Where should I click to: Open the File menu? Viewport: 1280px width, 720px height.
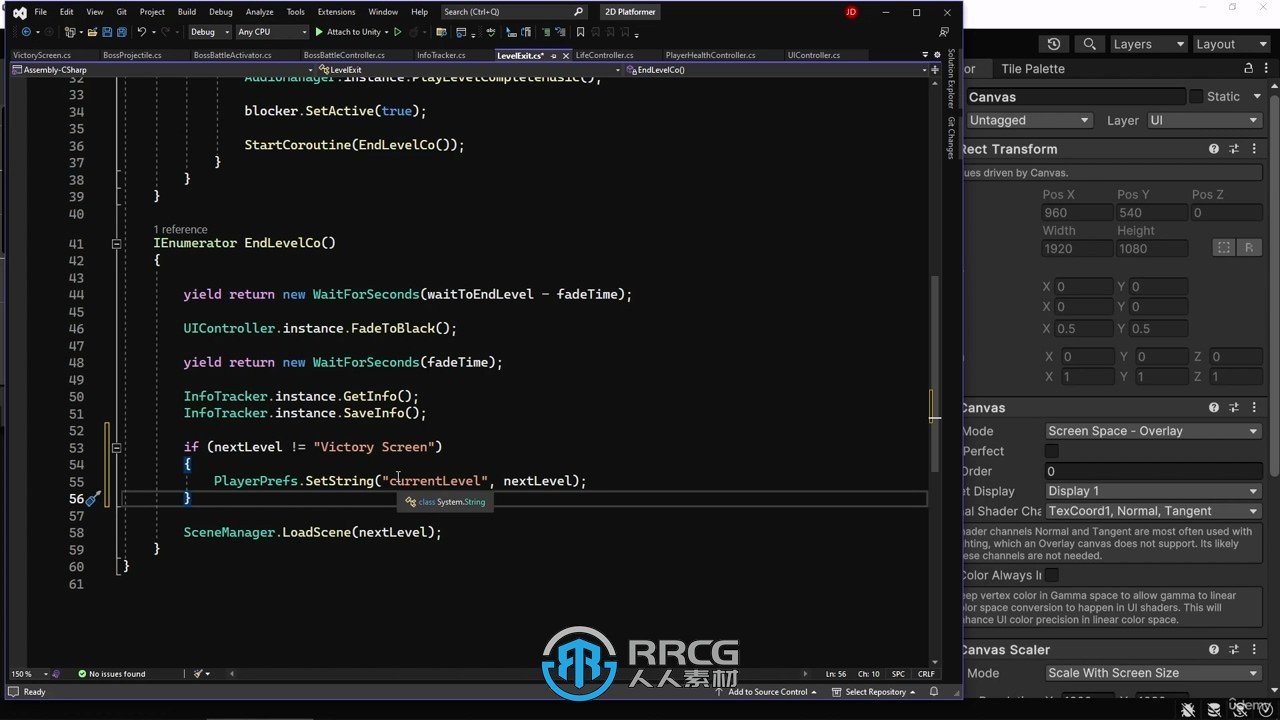click(40, 12)
